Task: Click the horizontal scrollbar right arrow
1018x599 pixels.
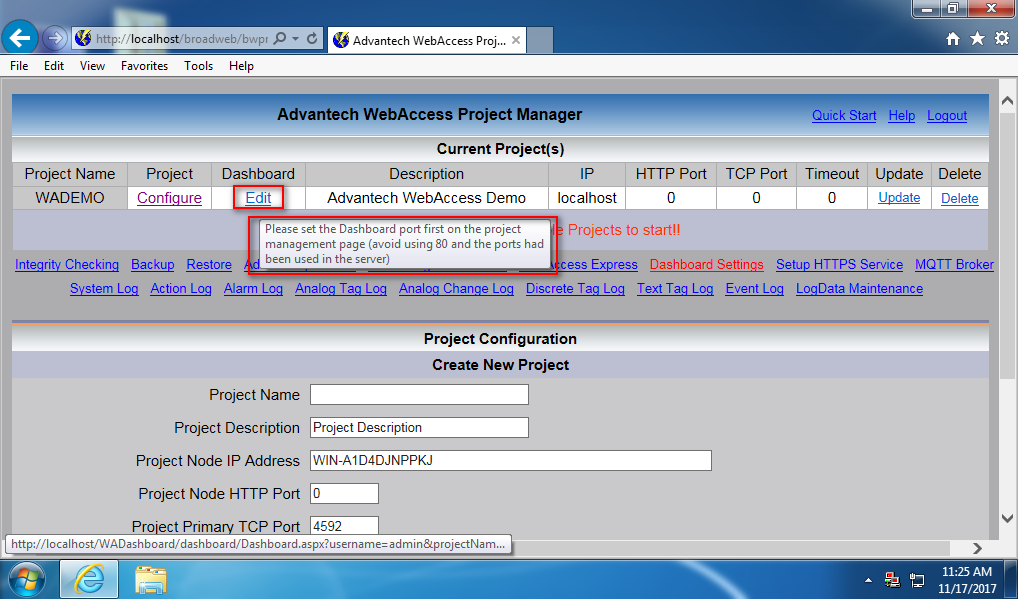Action: click(x=978, y=548)
